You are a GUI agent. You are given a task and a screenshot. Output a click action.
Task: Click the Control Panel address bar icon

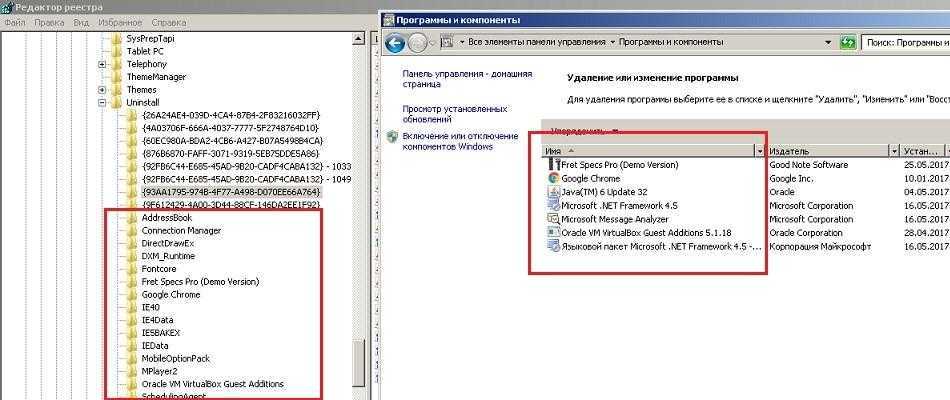[x=447, y=42]
